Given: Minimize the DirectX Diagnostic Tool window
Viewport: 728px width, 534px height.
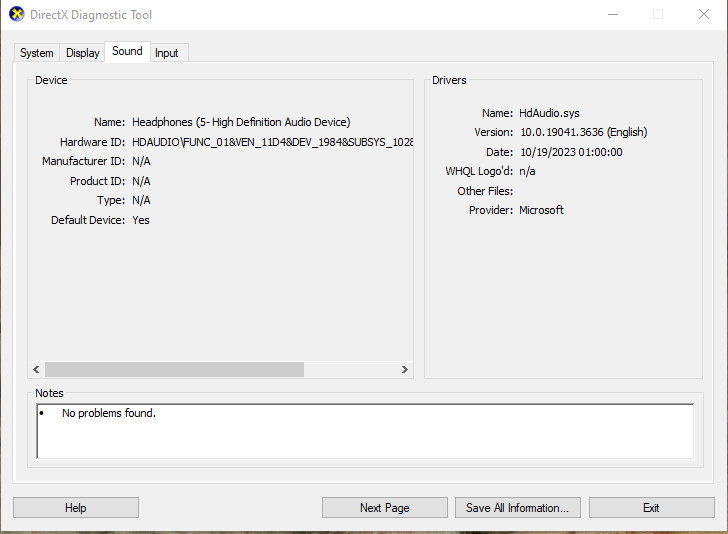Looking at the screenshot, I should 611,15.
